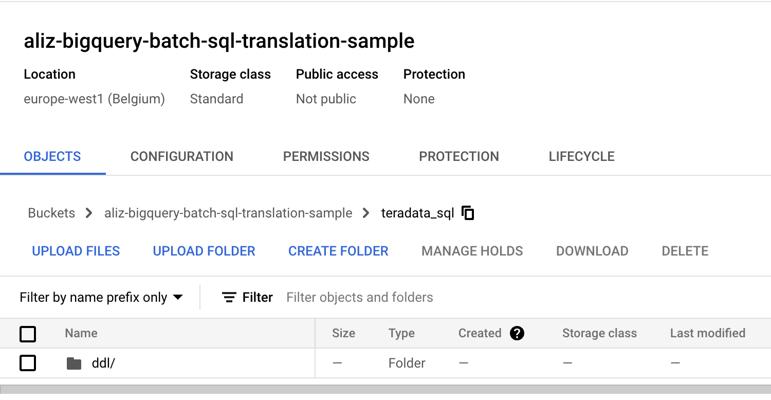Open the Created column help icon
This screenshot has height=400, width=771.
(x=517, y=333)
